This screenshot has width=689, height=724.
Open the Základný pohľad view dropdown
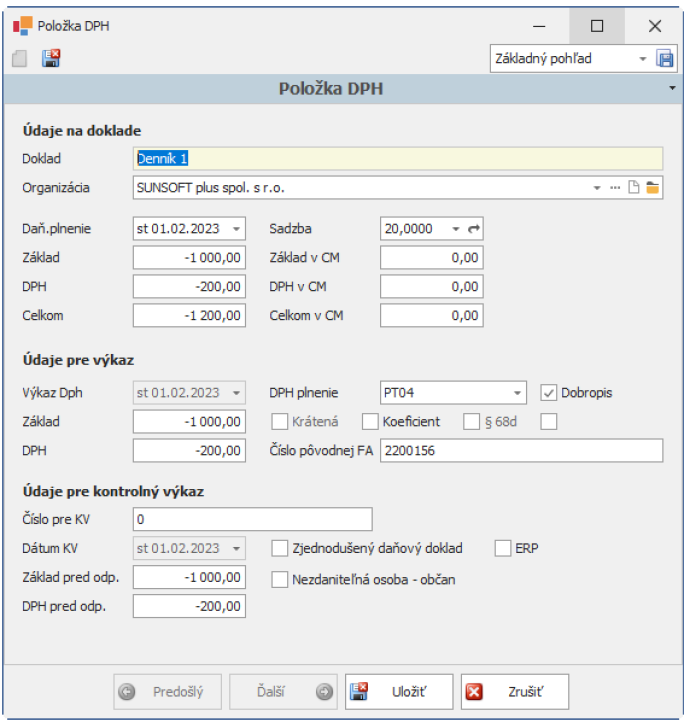643,59
